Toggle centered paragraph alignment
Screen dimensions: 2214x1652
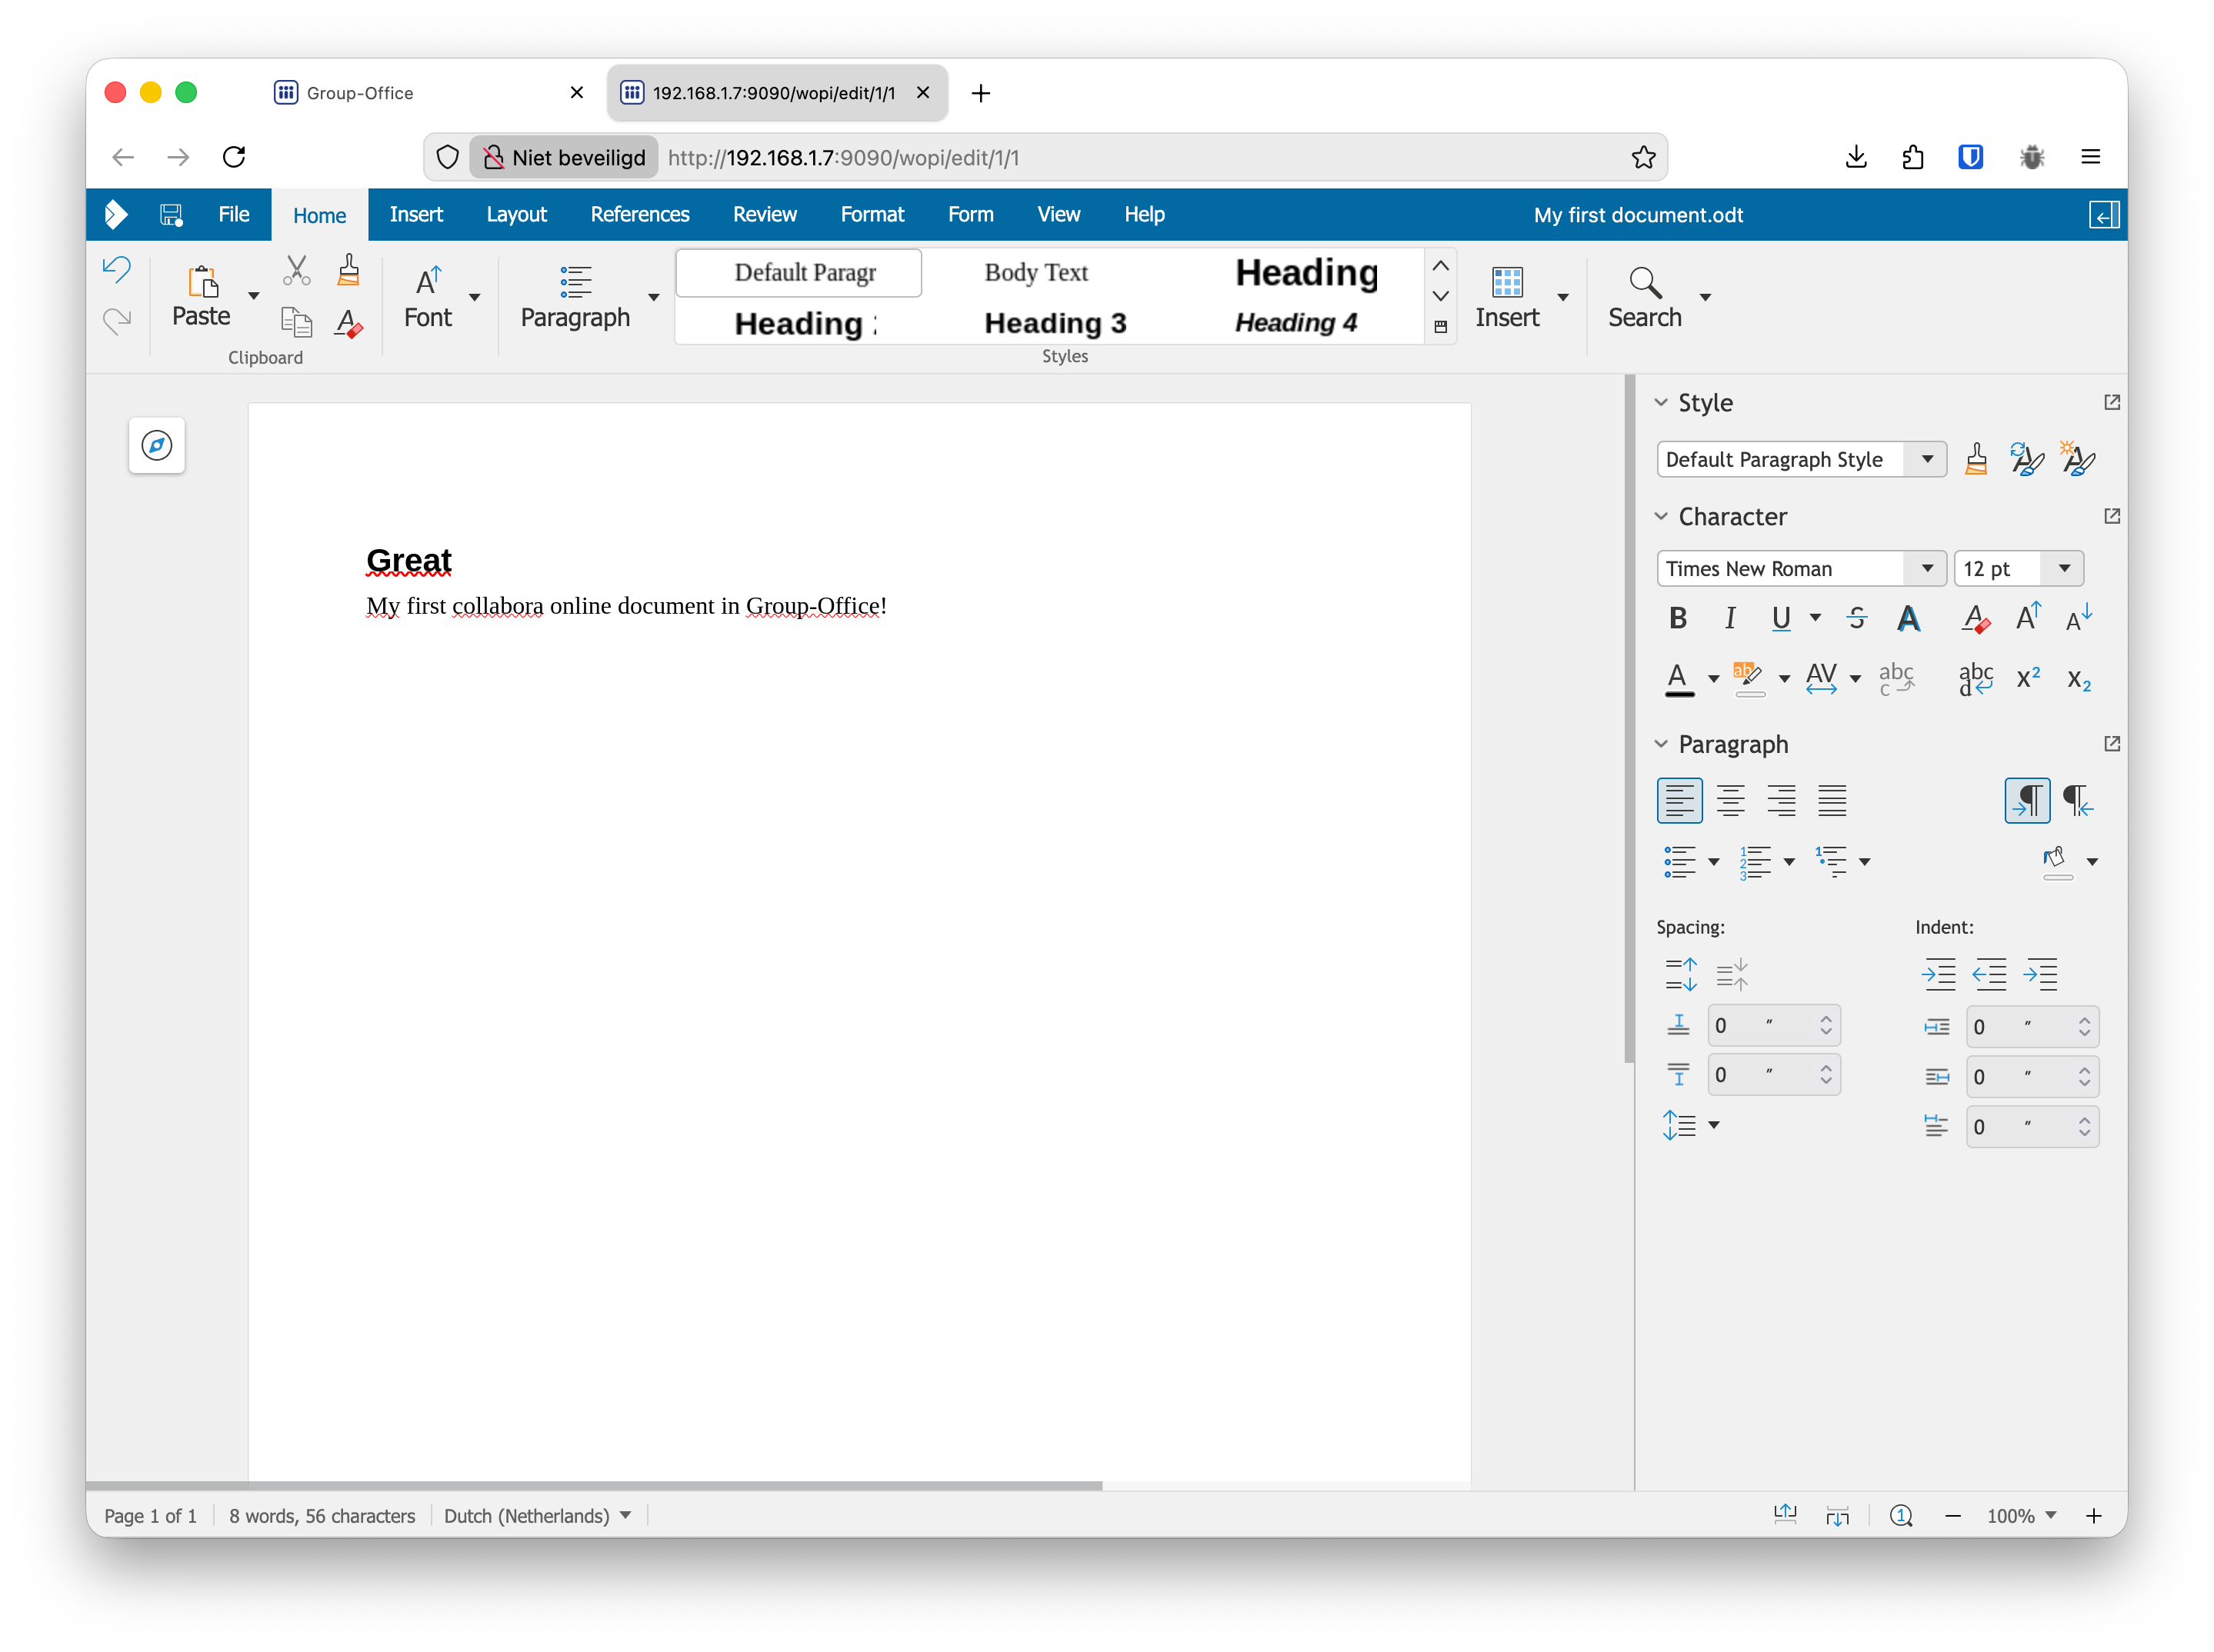[1731, 800]
